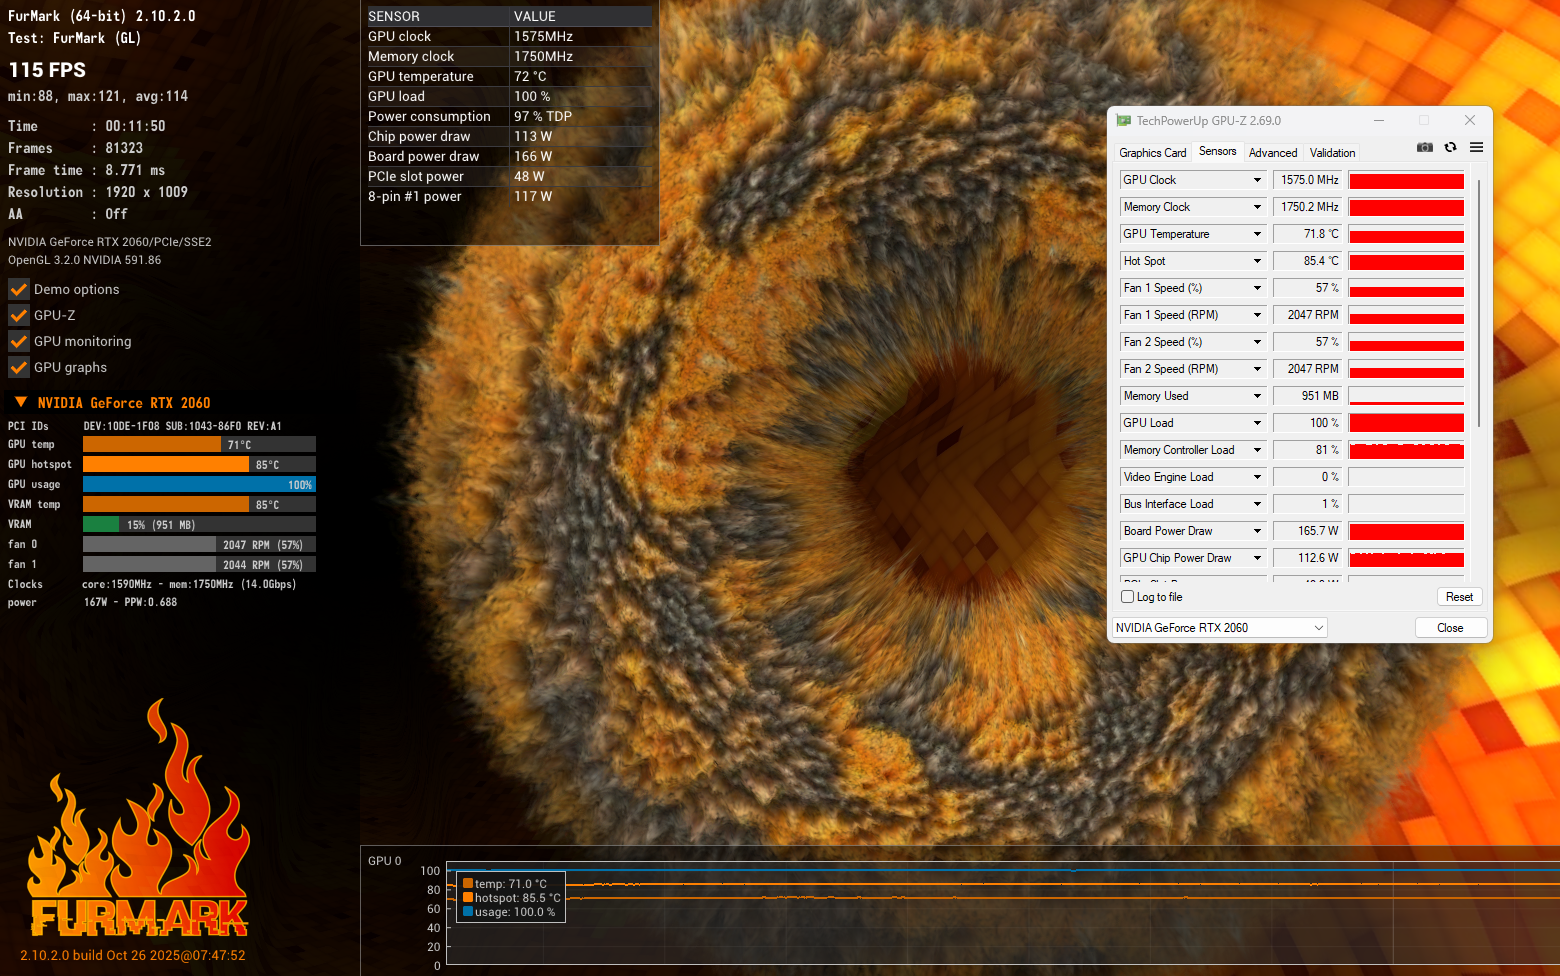1560x976 pixels.
Task: Click the Memory Controller Load history graph
Action: (1406, 450)
